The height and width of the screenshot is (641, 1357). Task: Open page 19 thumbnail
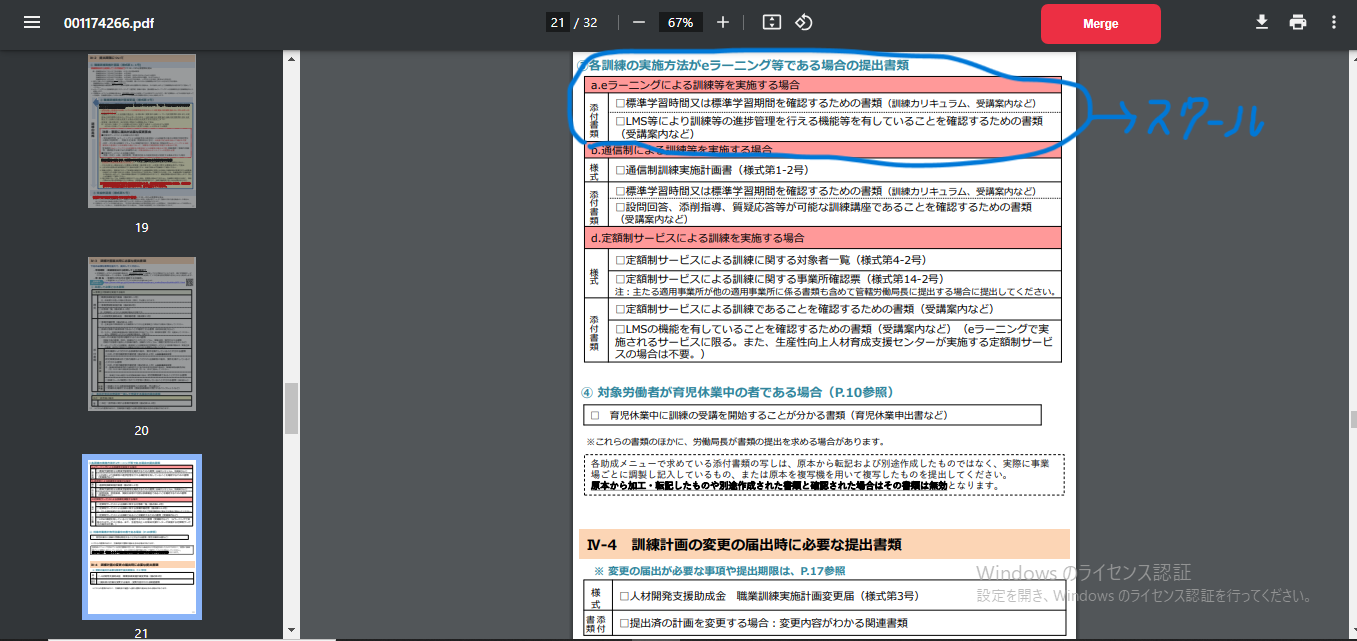[x=142, y=131]
